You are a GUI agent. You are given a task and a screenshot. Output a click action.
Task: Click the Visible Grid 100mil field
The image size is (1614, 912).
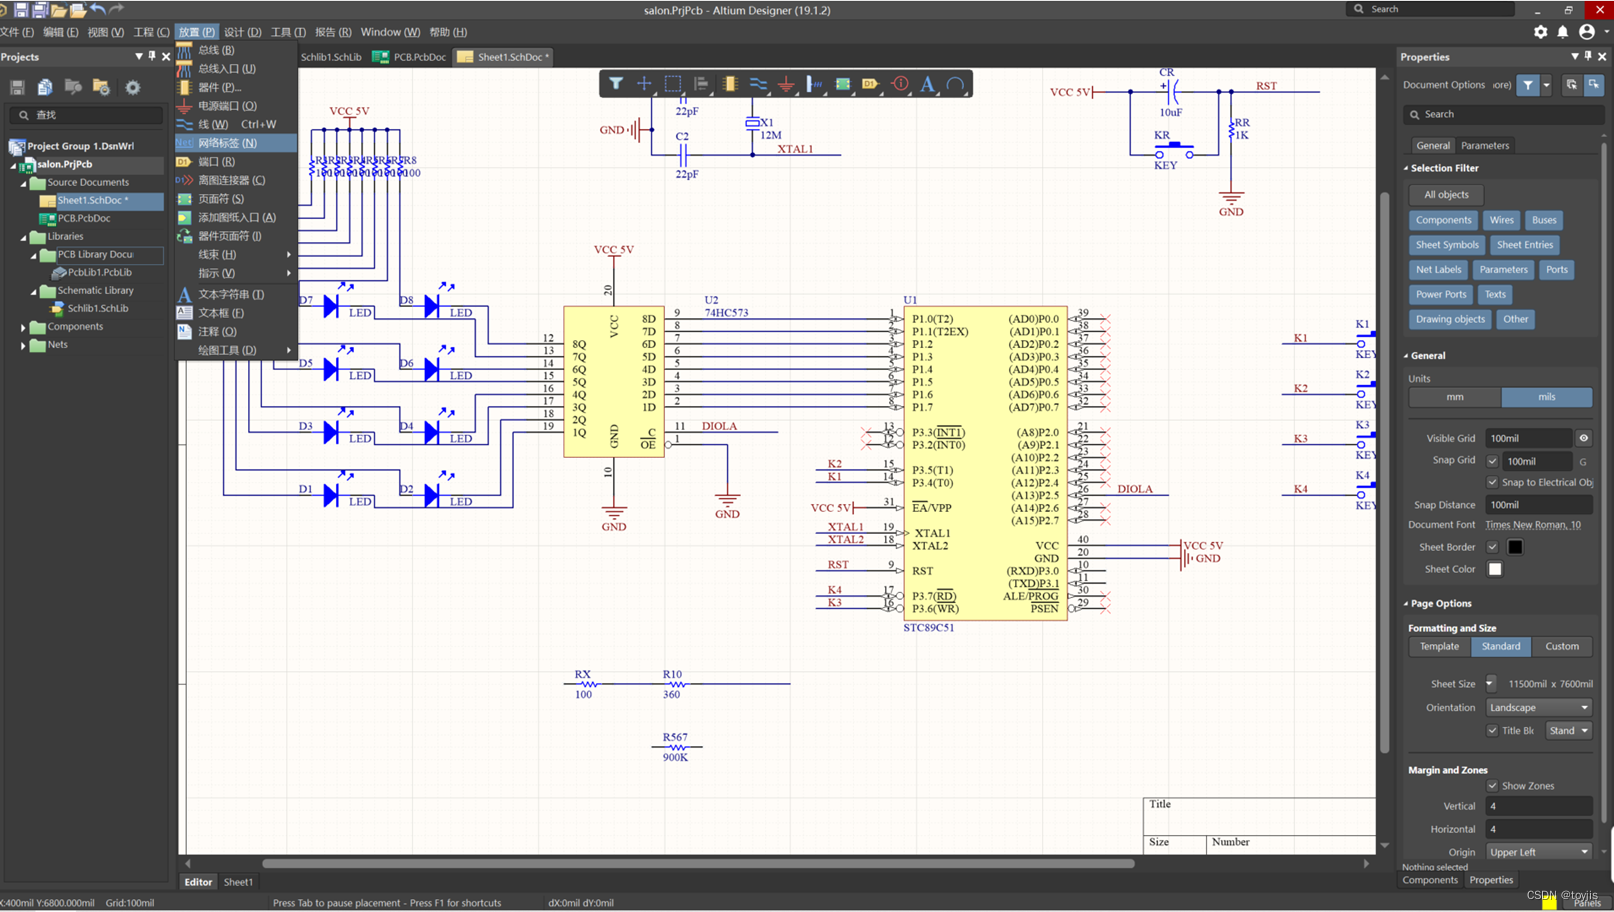tap(1529, 438)
